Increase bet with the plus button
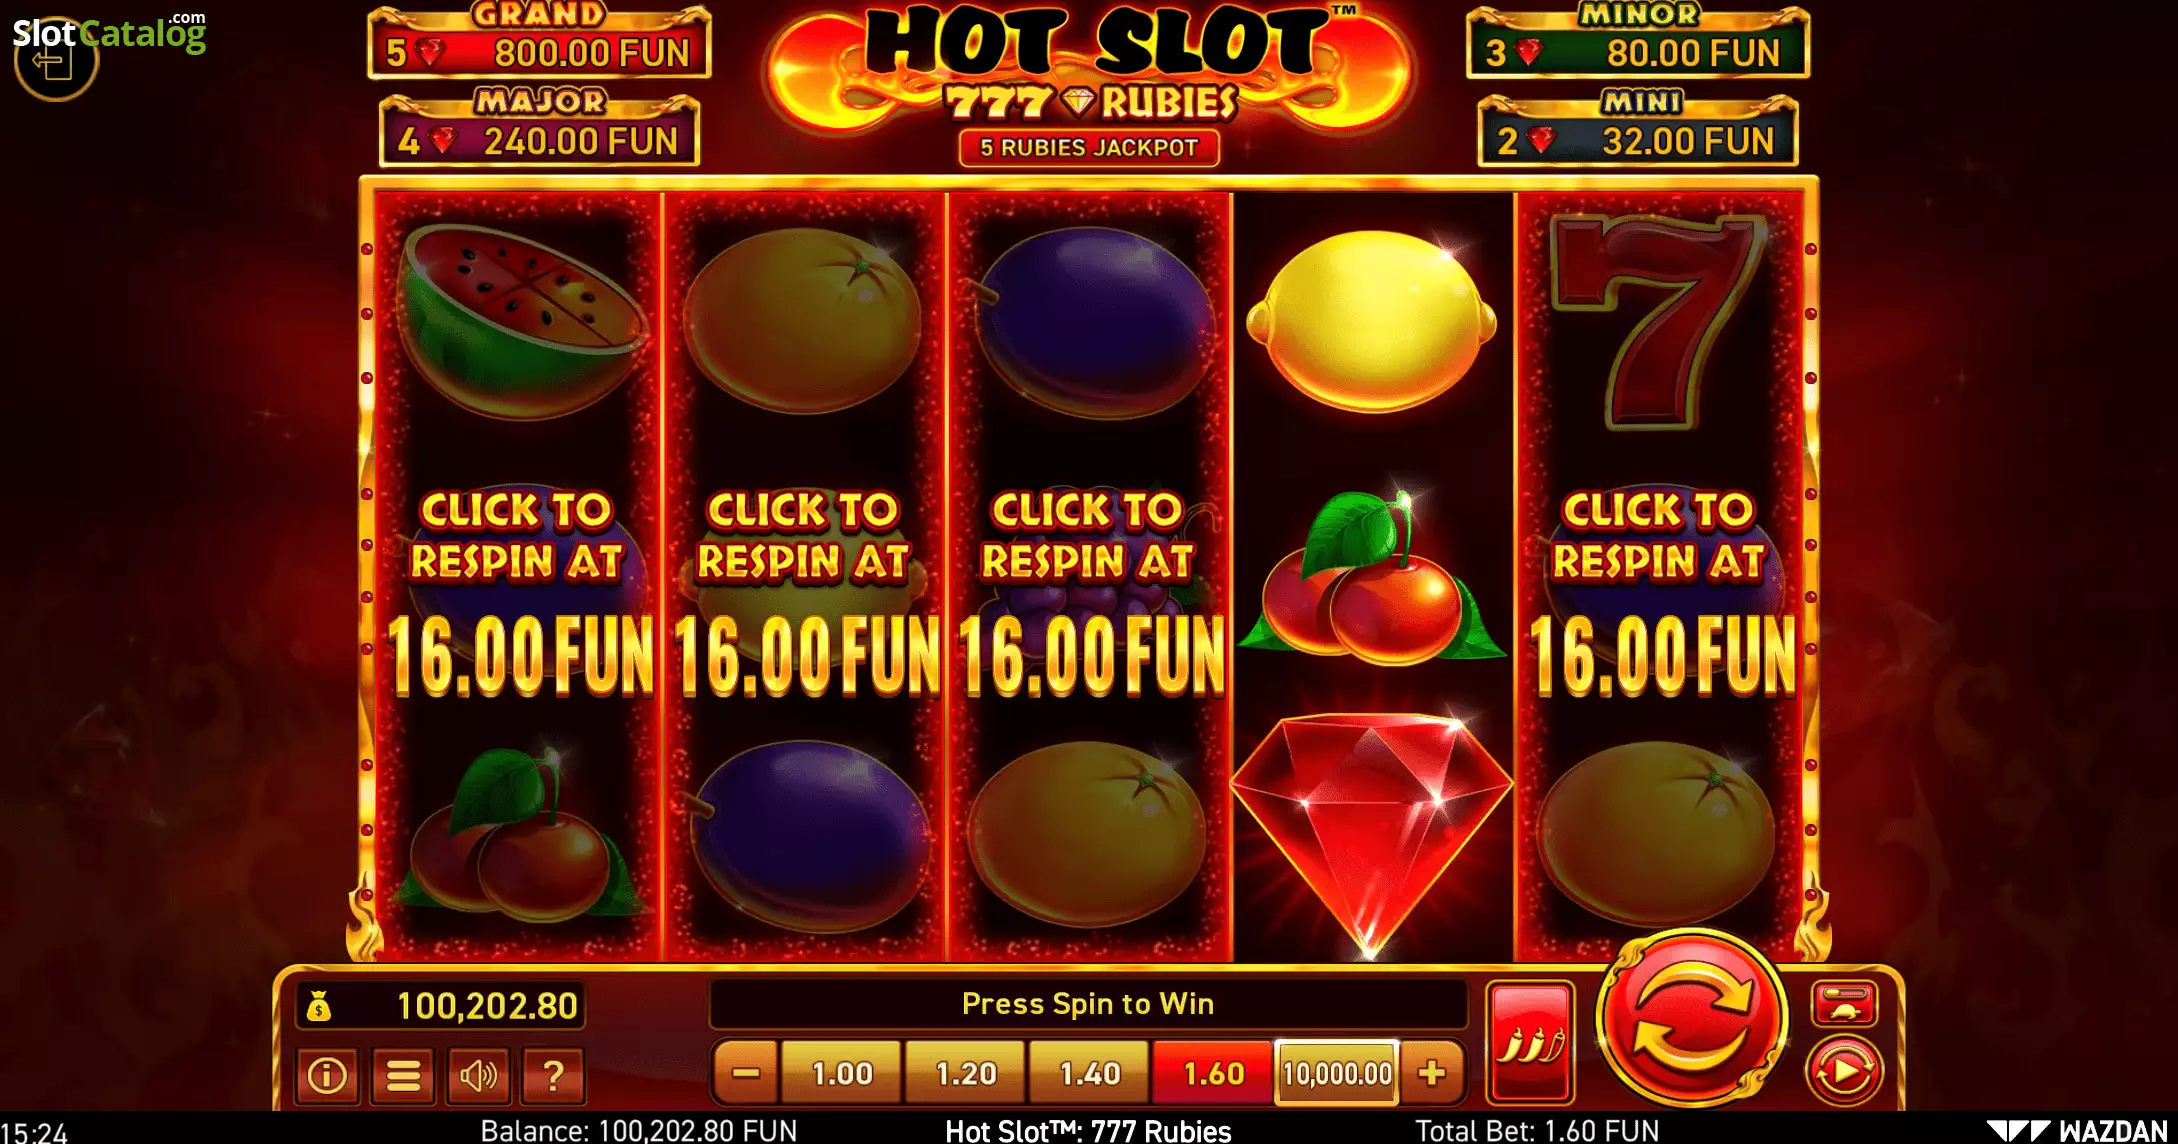This screenshot has height=1144, width=2178. [x=1432, y=1073]
